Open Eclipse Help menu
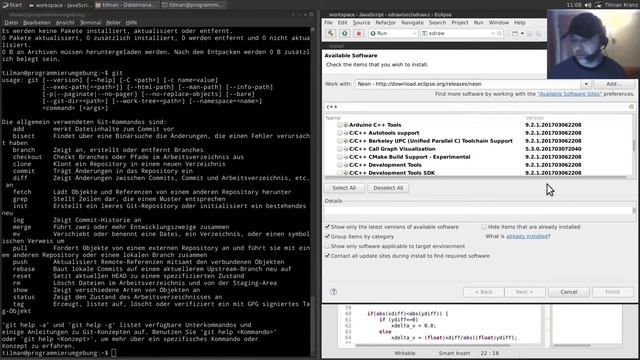Viewport: 640px width, 360px height. [520, 22]
